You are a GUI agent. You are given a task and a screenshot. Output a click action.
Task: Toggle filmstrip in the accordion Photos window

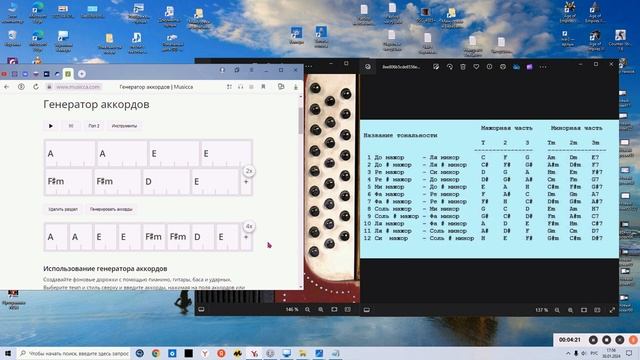201,310
